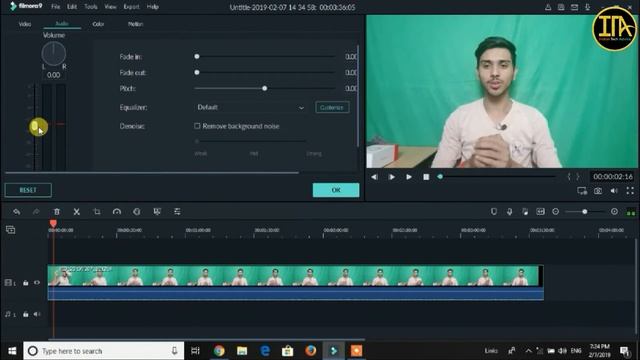
Task: Click the Type here to search box
Action: click(x=104, y=351)
